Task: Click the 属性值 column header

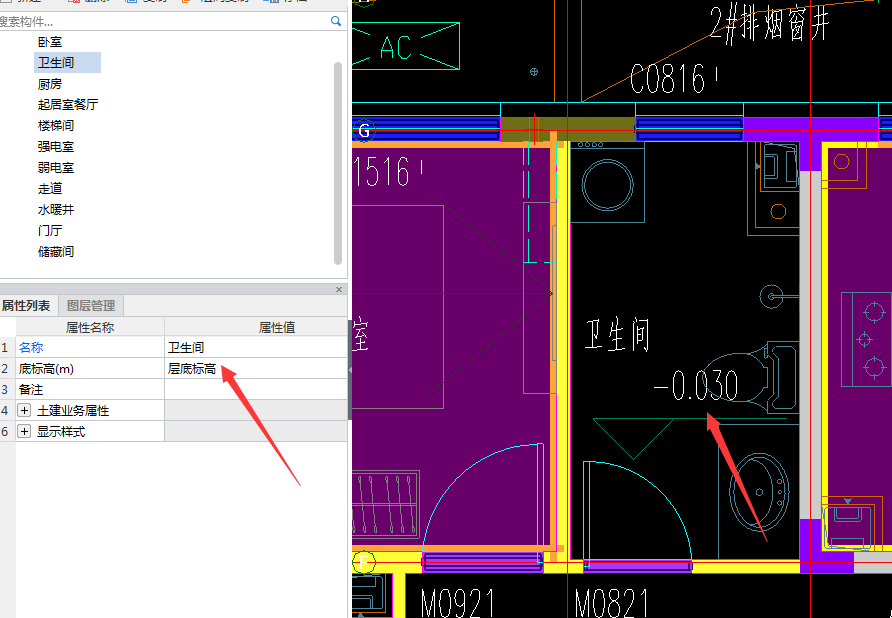Action: 257,327
